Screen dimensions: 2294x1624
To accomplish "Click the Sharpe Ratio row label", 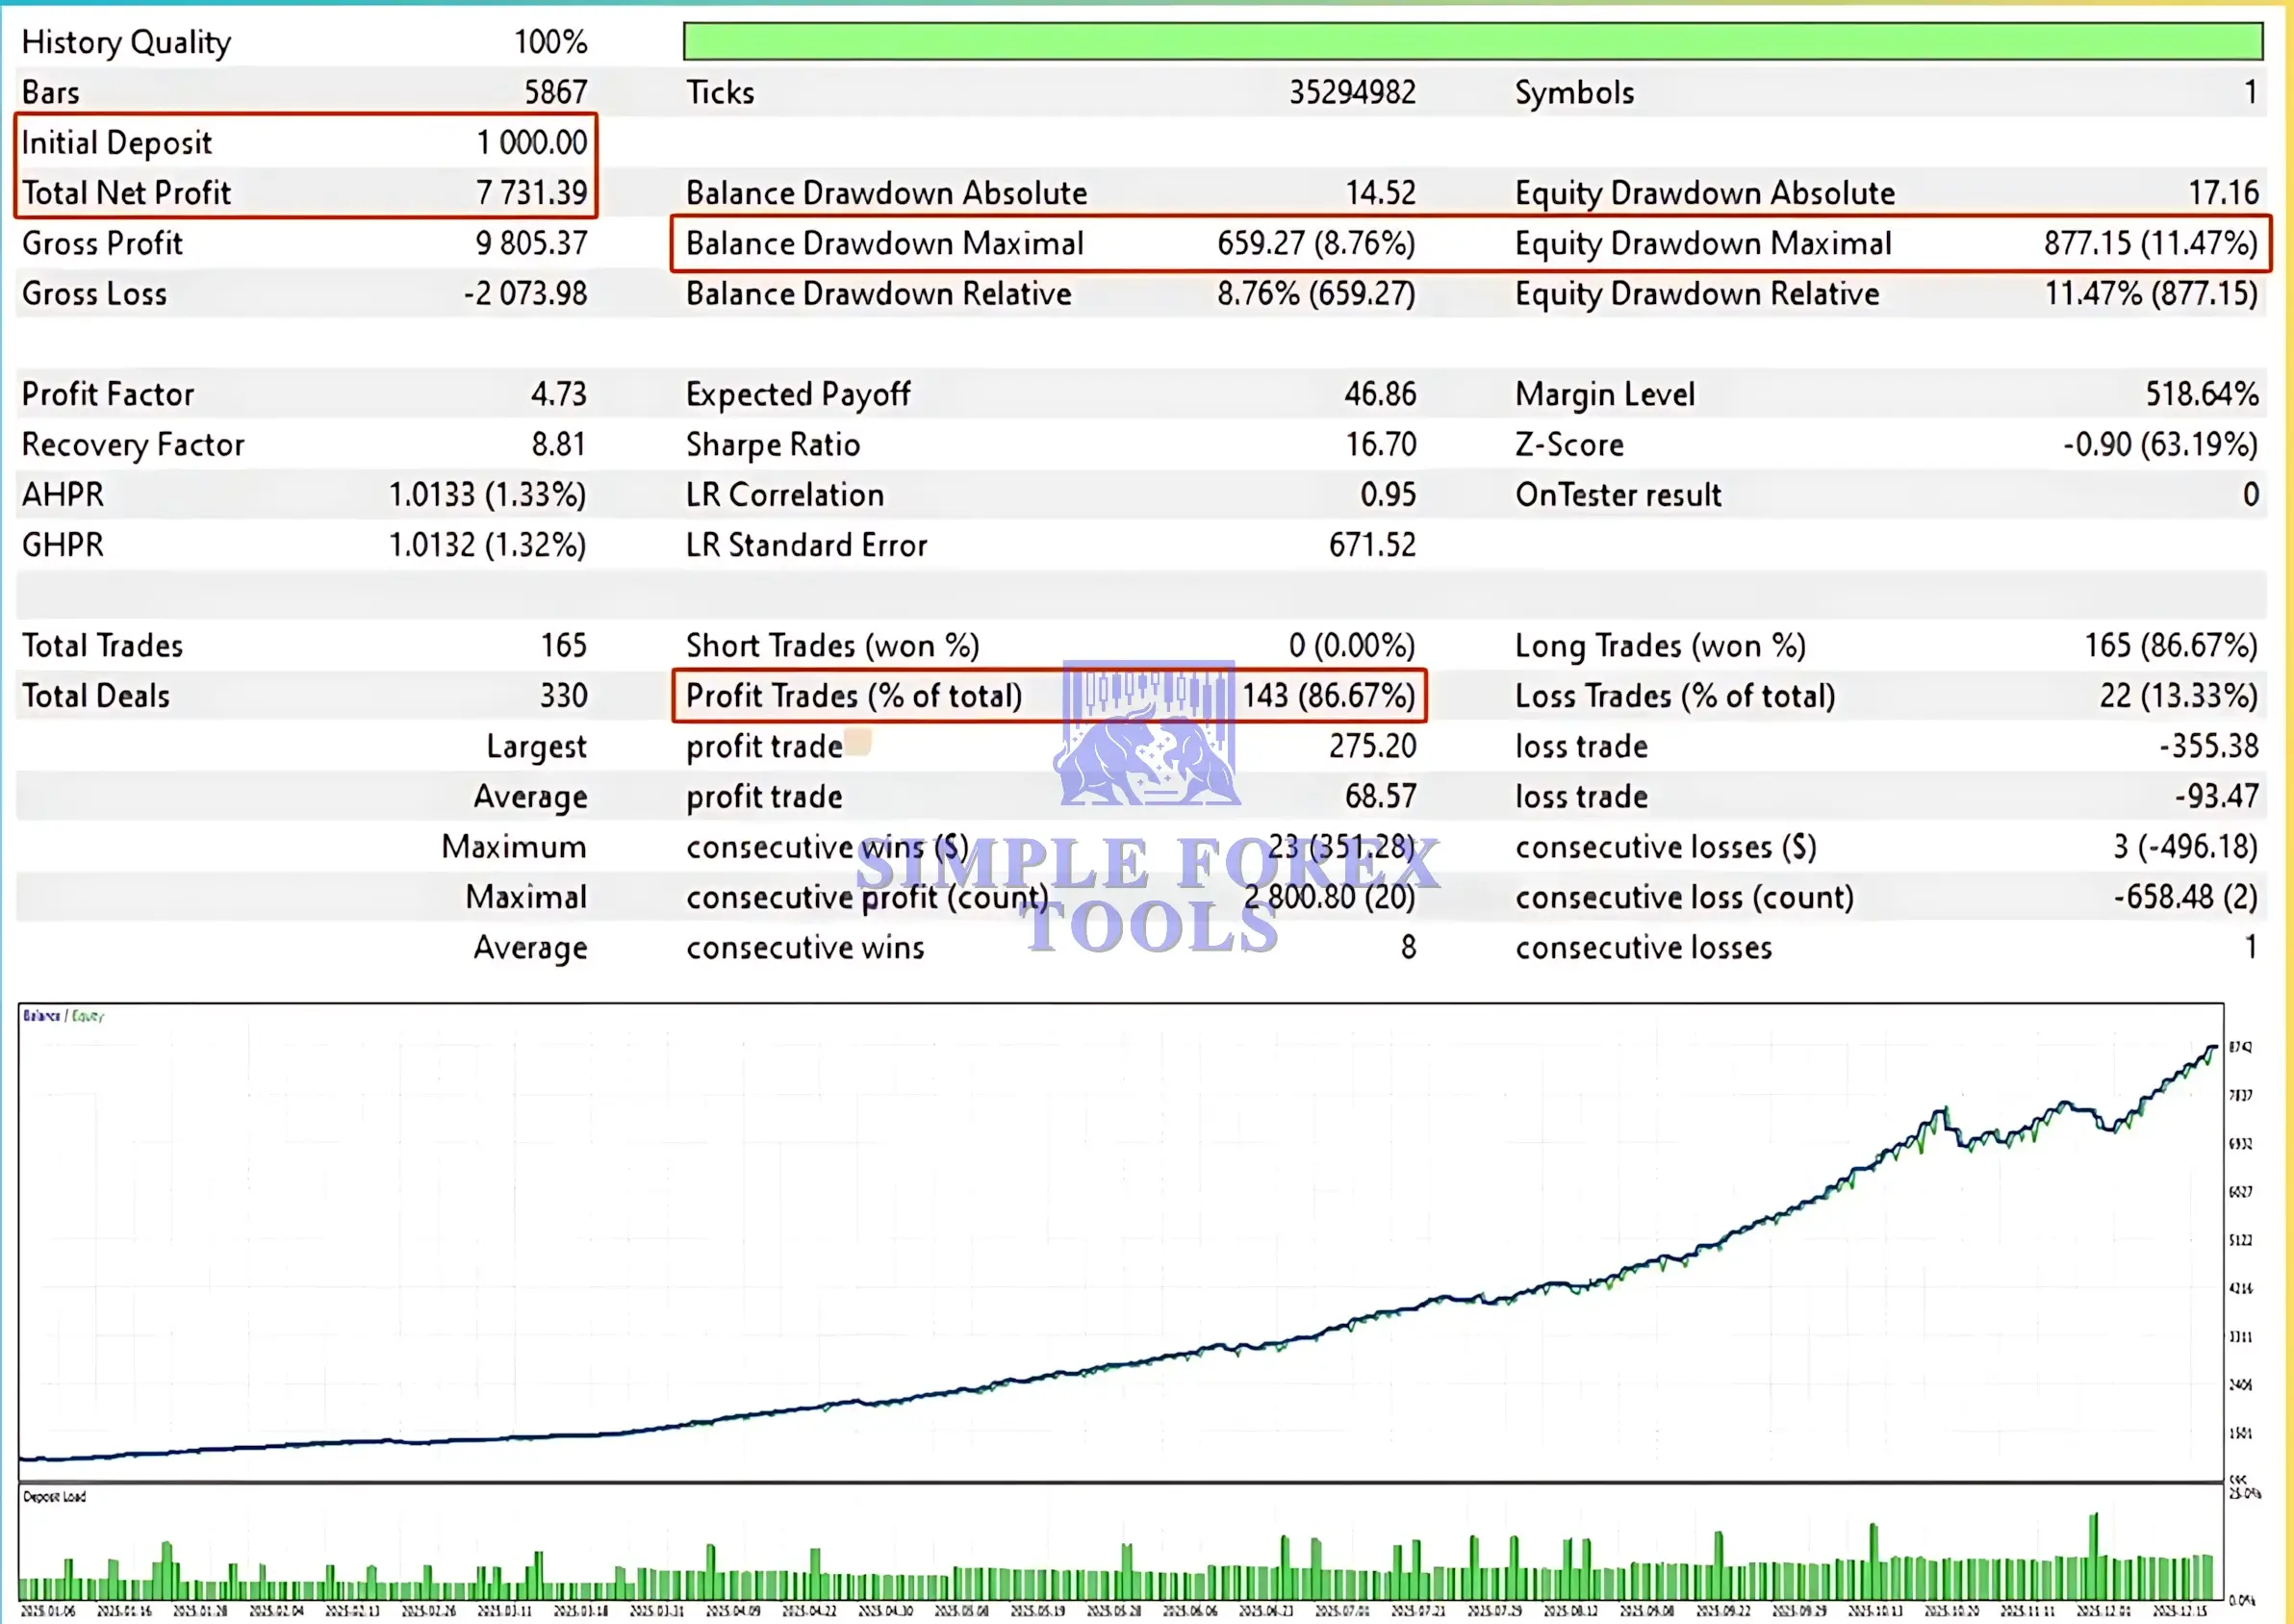I will (x=772, y=444).
